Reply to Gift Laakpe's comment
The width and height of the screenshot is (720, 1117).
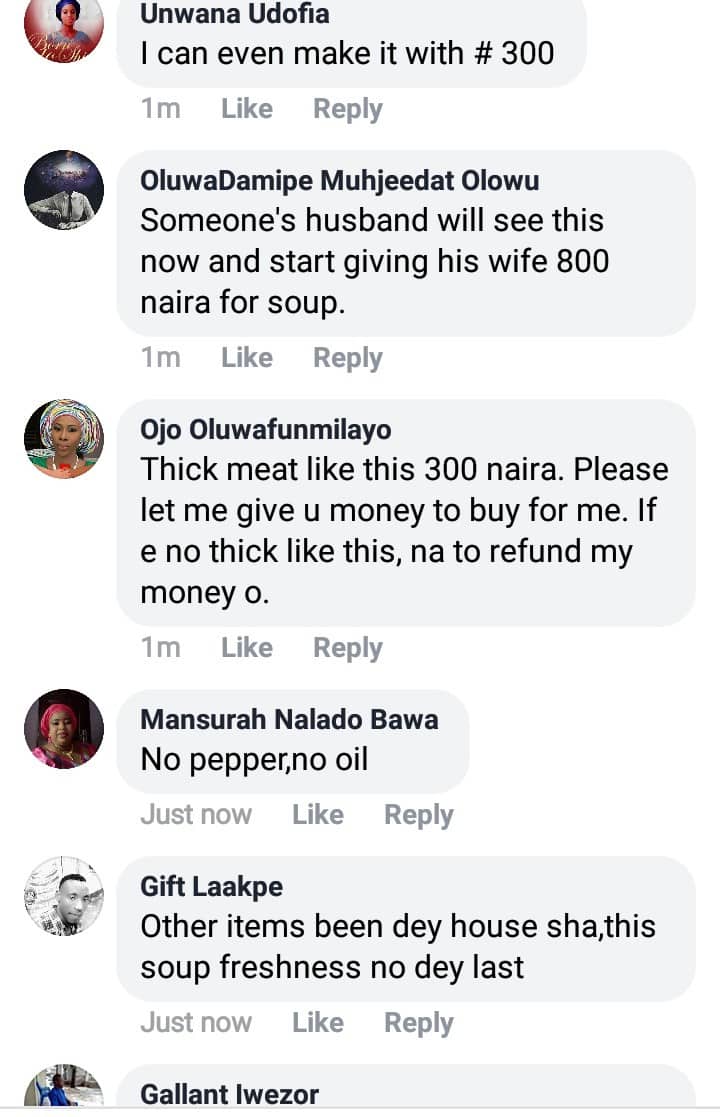pos(419,1023)
